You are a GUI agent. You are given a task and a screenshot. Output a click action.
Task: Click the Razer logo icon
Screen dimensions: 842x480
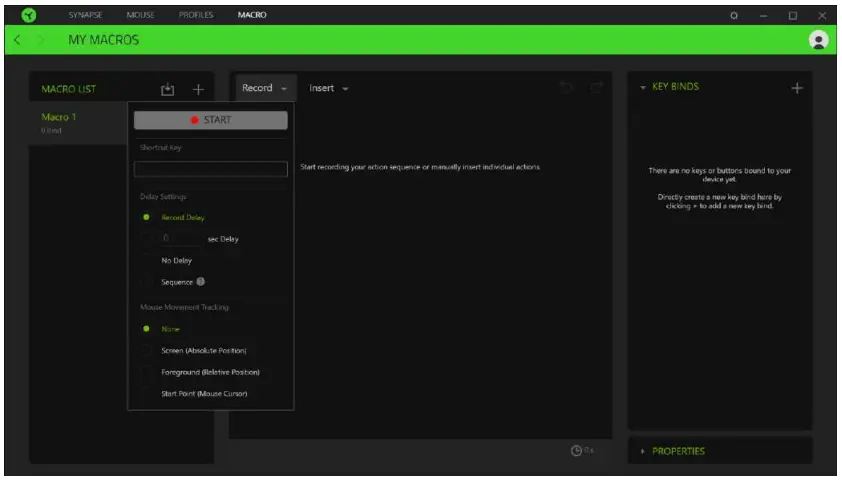(28, 15)
